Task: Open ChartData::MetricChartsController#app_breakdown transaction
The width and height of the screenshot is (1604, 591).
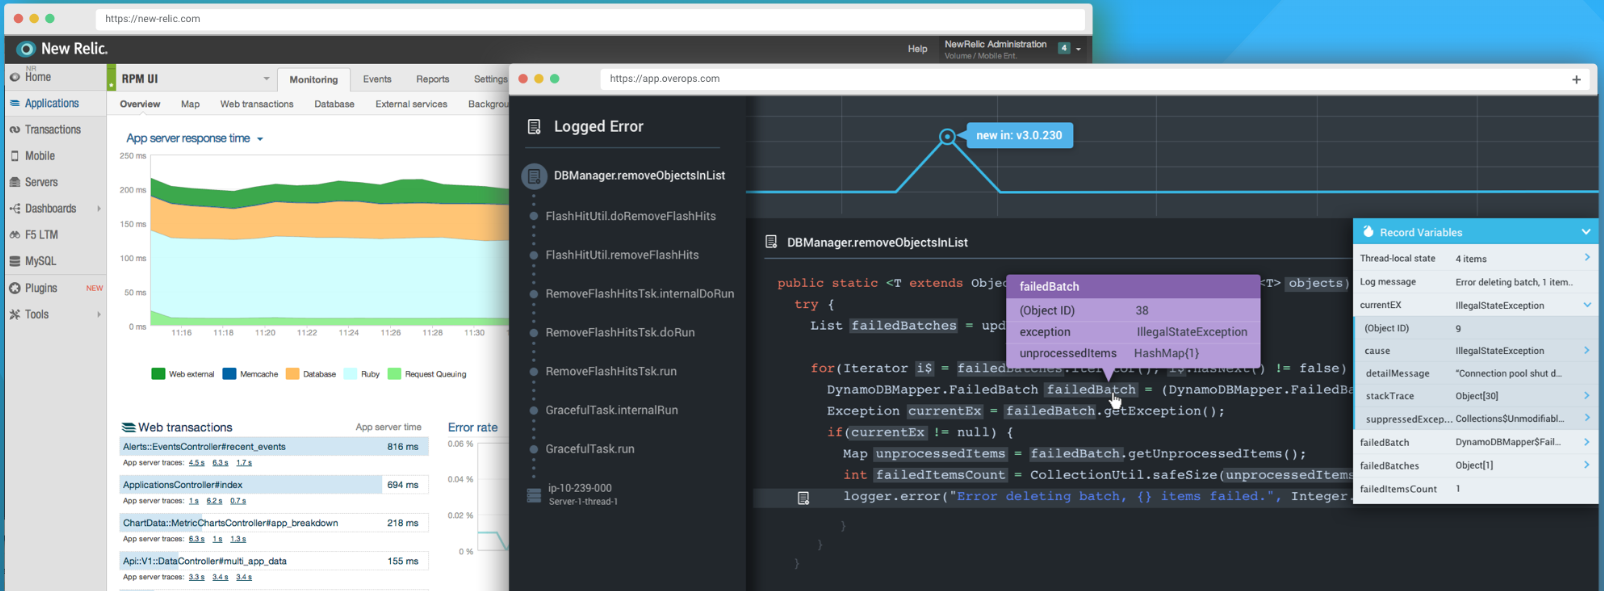Action: pos(274,523)
